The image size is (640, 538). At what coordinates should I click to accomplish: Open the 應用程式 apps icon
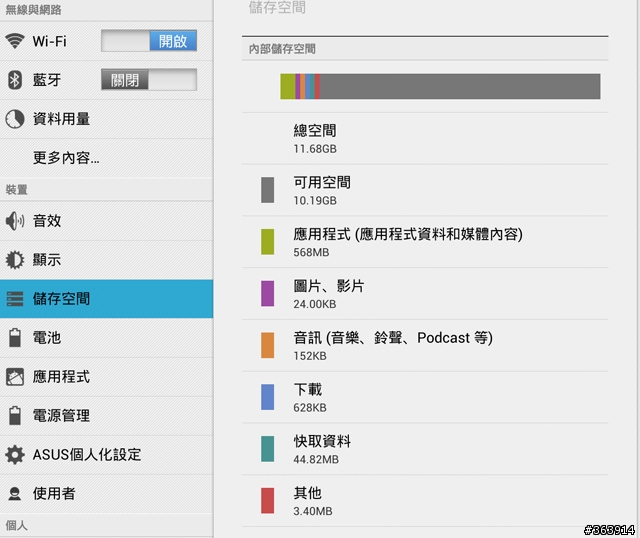tap(15, 377)
